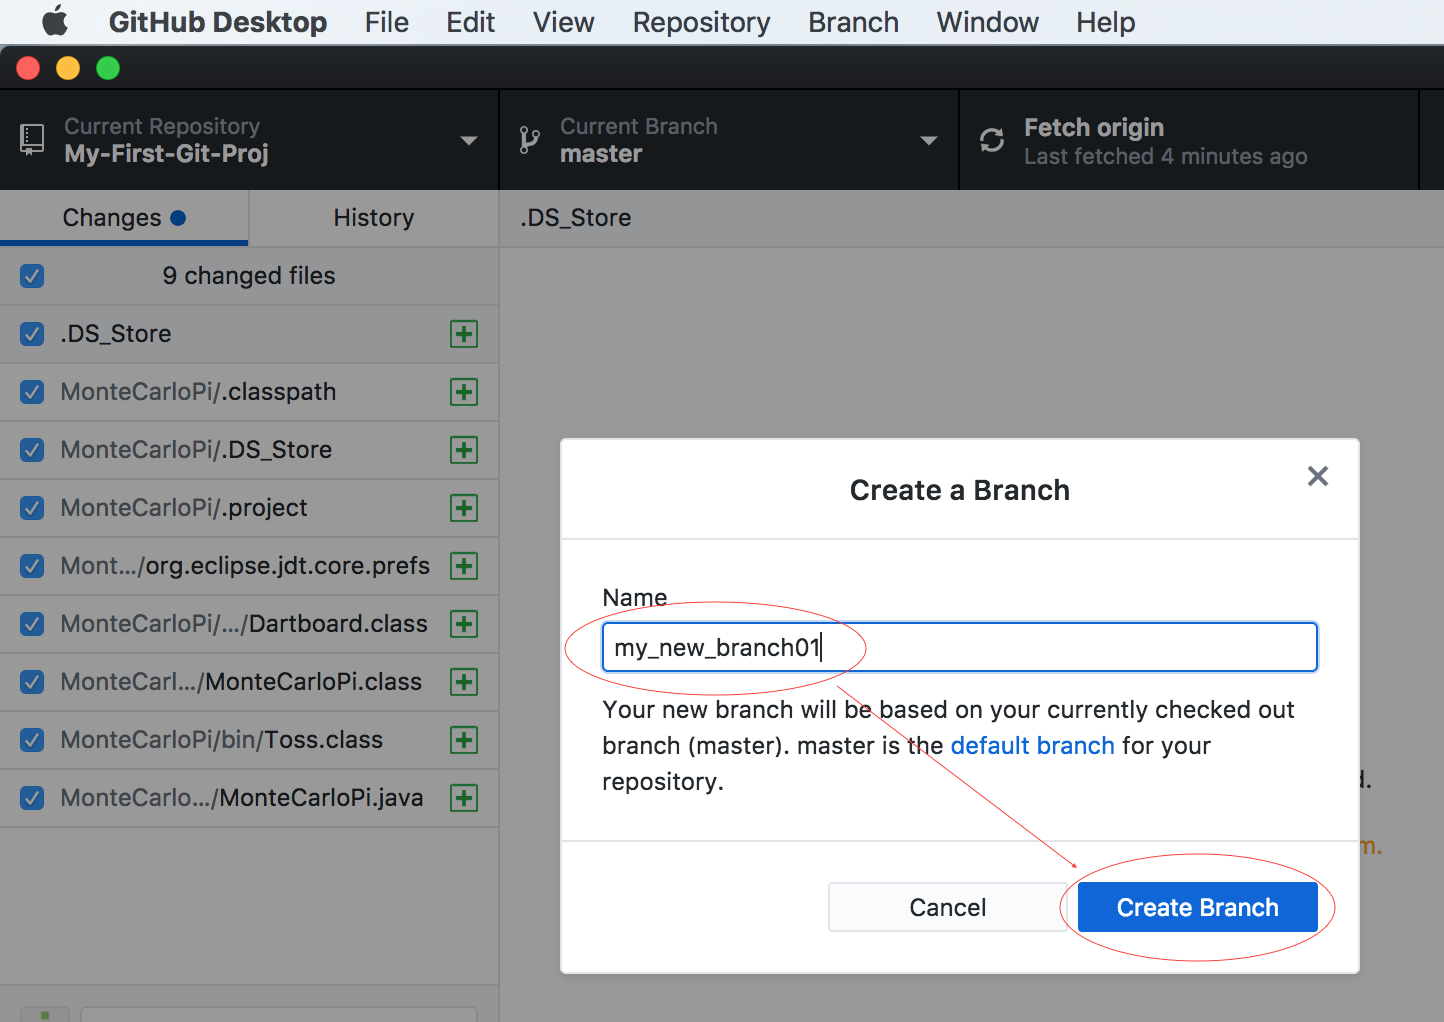Click the plus icon for Toss.class

464,740
